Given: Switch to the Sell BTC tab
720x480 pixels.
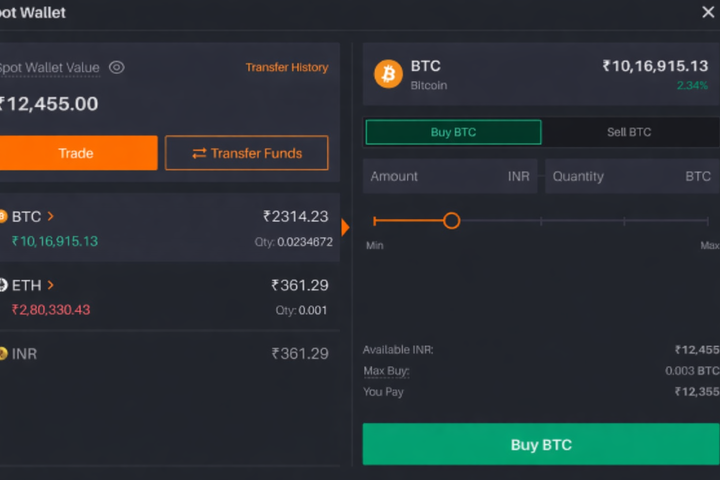Looking at the screenshot, I should coord(629,132).
